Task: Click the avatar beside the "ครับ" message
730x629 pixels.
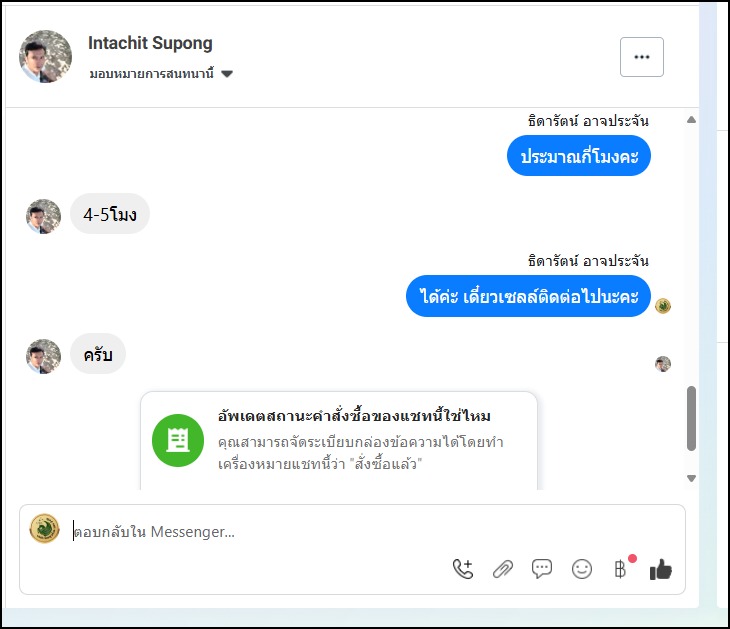Action: (43, 355)
